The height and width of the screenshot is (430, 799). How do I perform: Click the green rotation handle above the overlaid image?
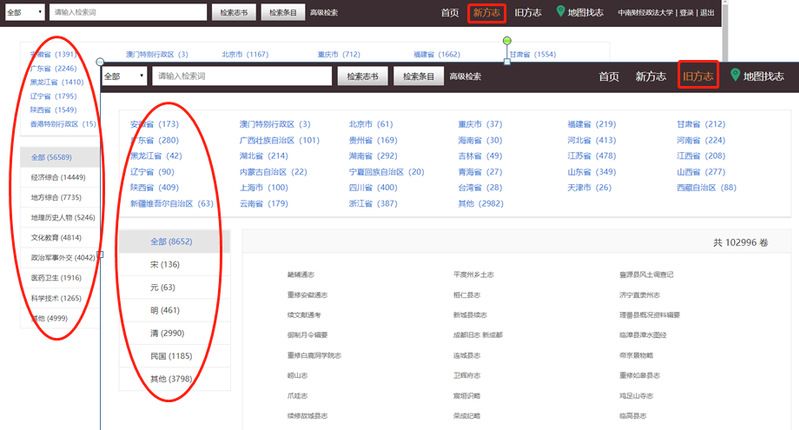pos(507,41)
